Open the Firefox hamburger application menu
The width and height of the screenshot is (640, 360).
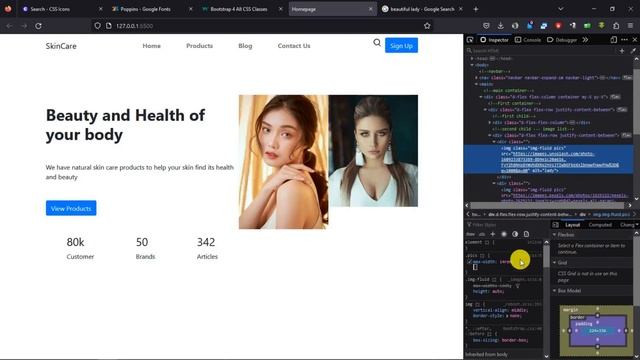tap(630, 26)
